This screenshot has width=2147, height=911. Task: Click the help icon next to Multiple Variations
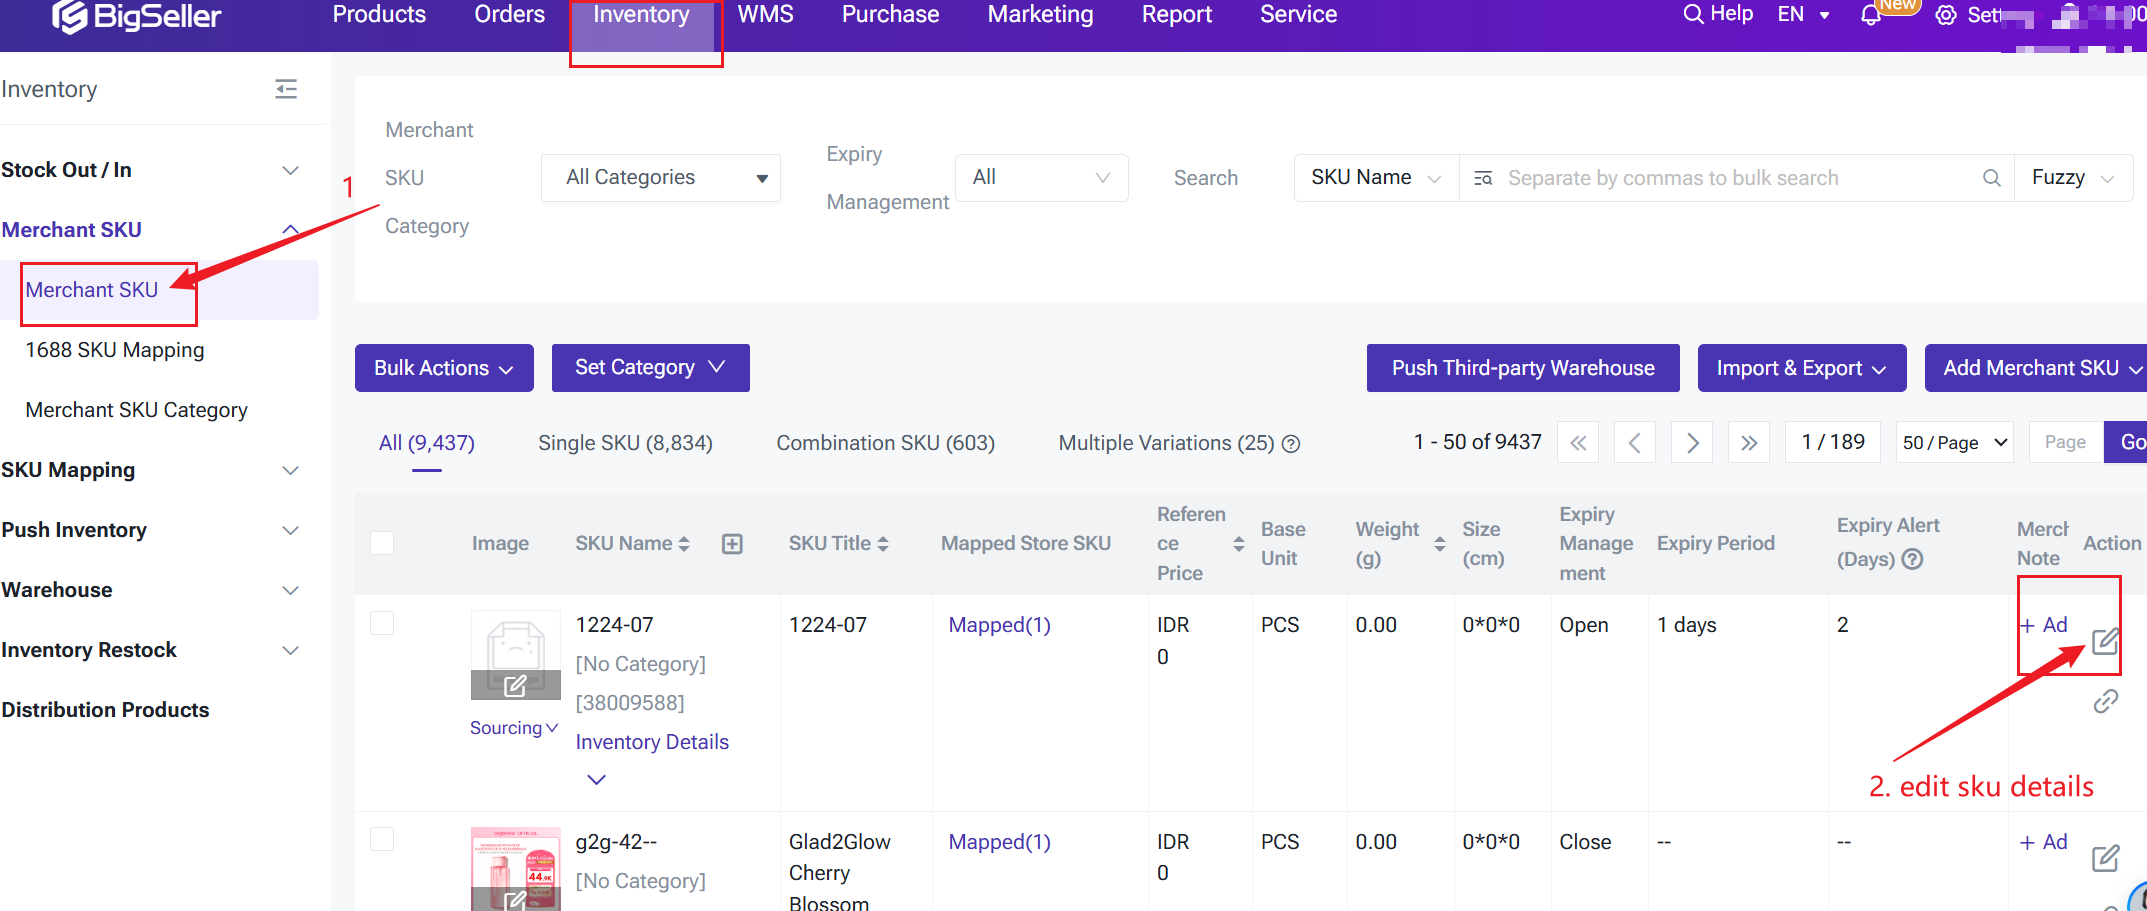click(x=1291, y=444)
